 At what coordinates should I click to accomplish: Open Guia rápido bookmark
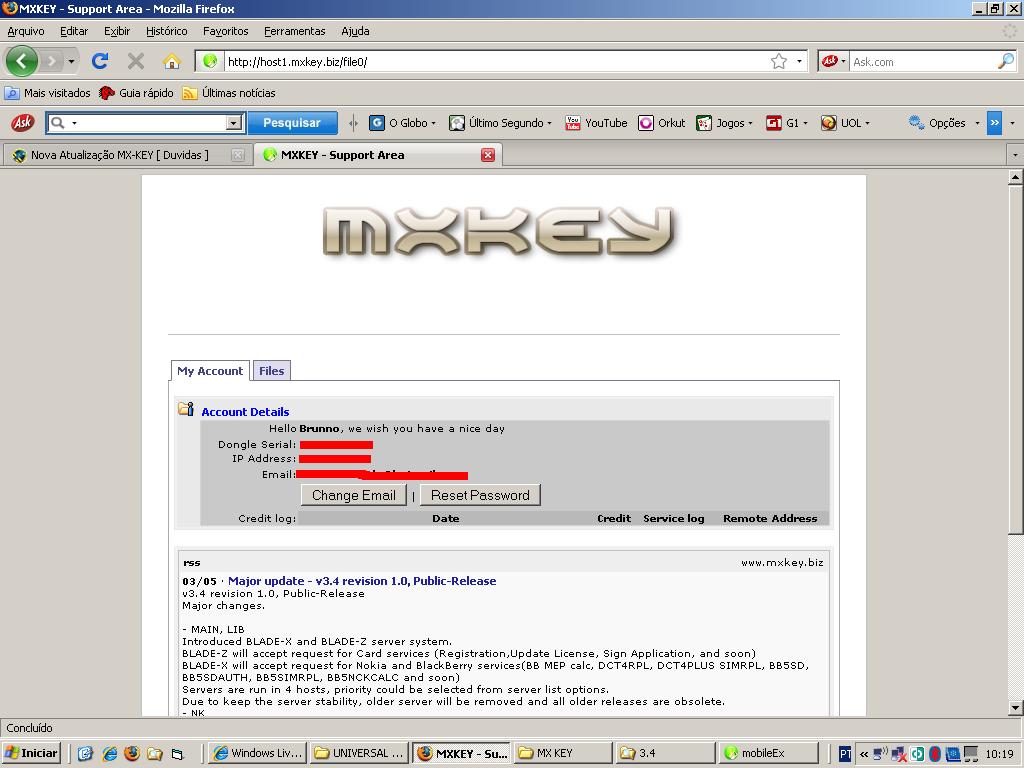136,93
